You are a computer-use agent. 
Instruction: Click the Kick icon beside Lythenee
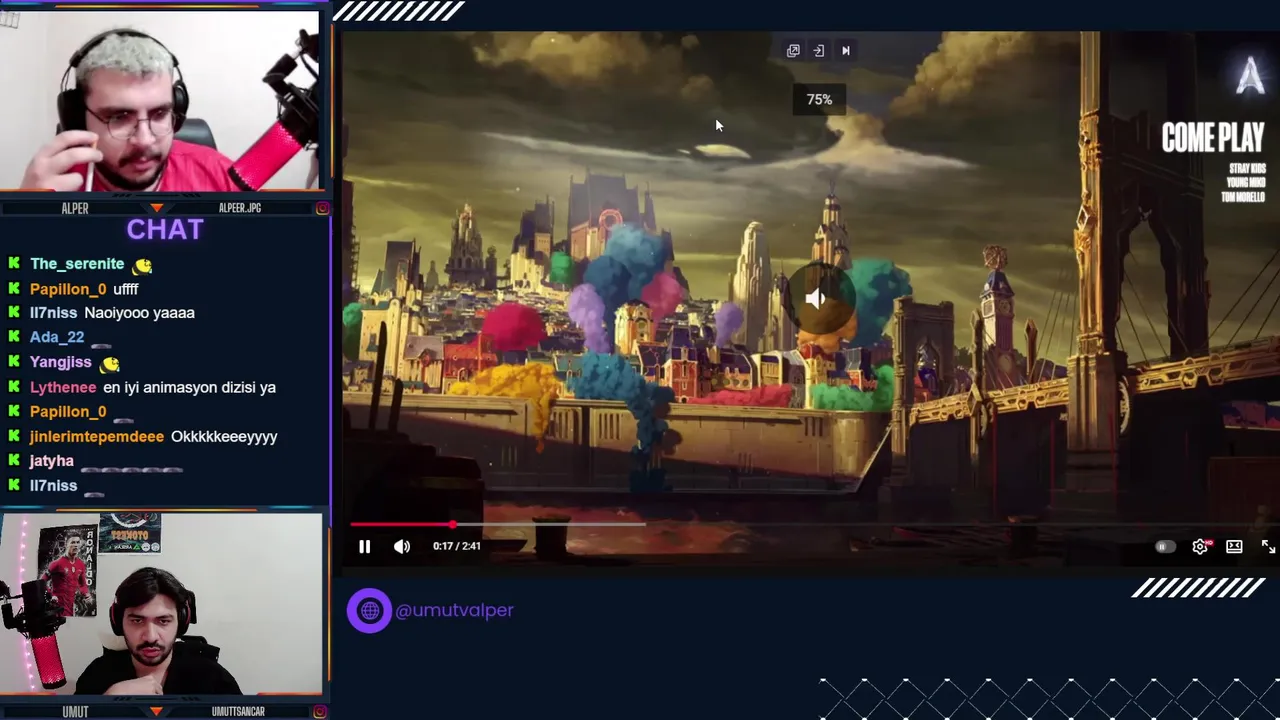(x=14, y=387)
